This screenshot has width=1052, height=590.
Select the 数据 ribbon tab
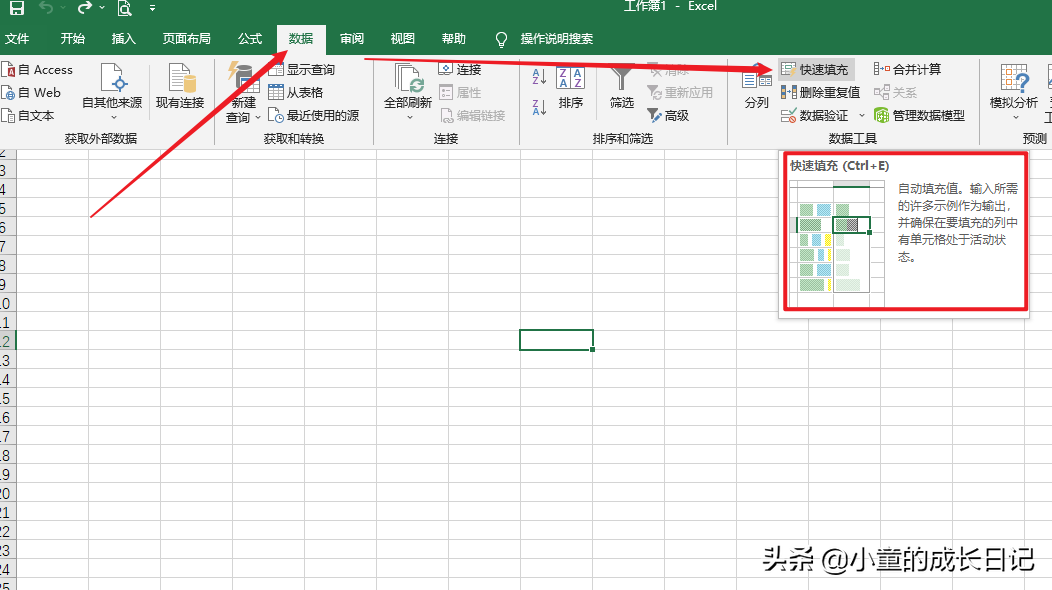pos(301,39)
